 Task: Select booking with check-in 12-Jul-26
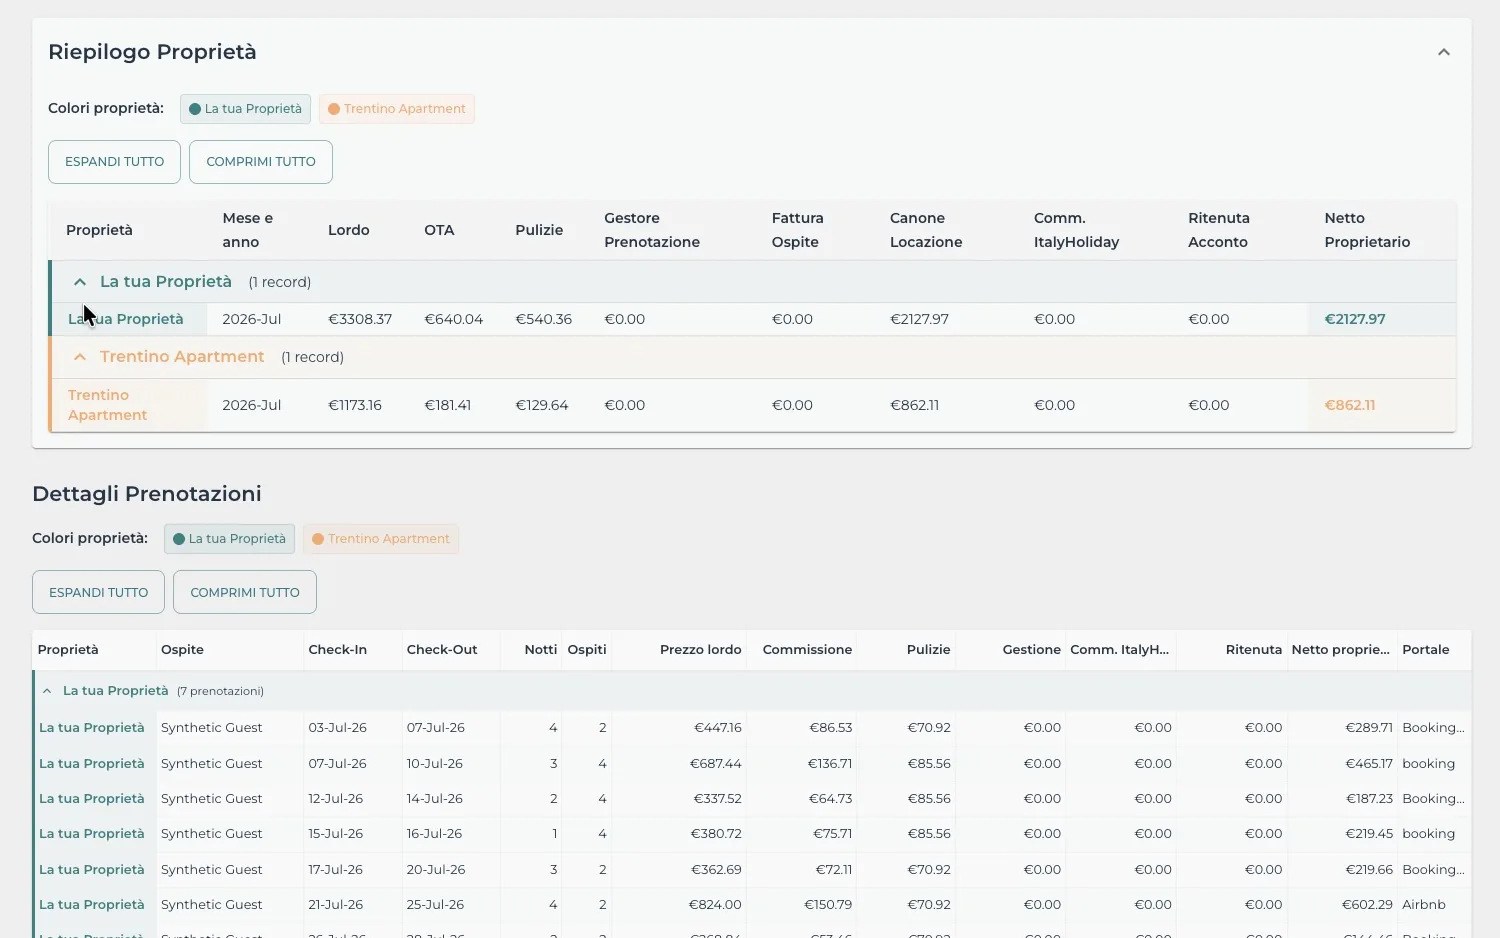point(336,799)
